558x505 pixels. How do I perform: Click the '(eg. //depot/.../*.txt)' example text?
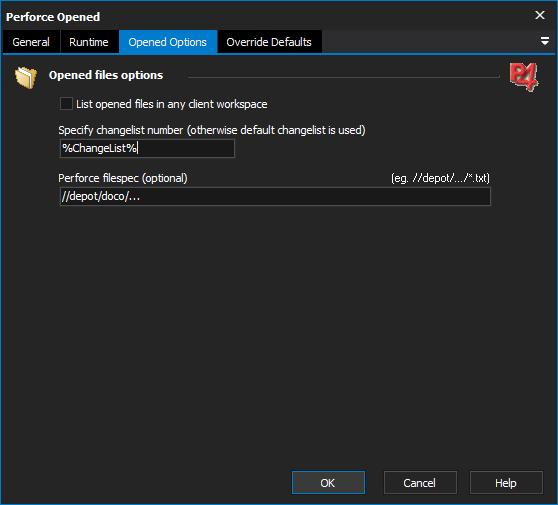(x=440, y=178)
